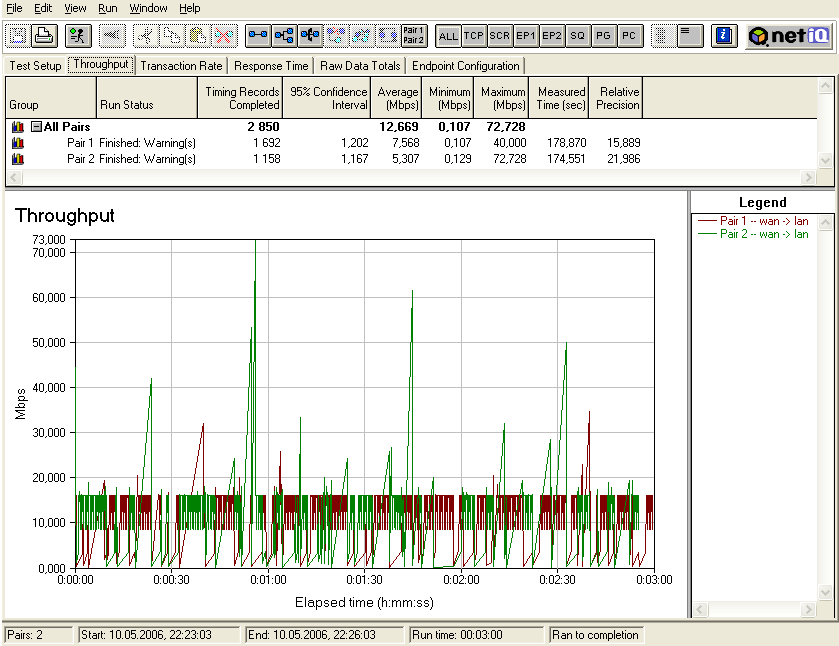Open the Run menu
Screen dimensions: 839x646
(107, 8)
